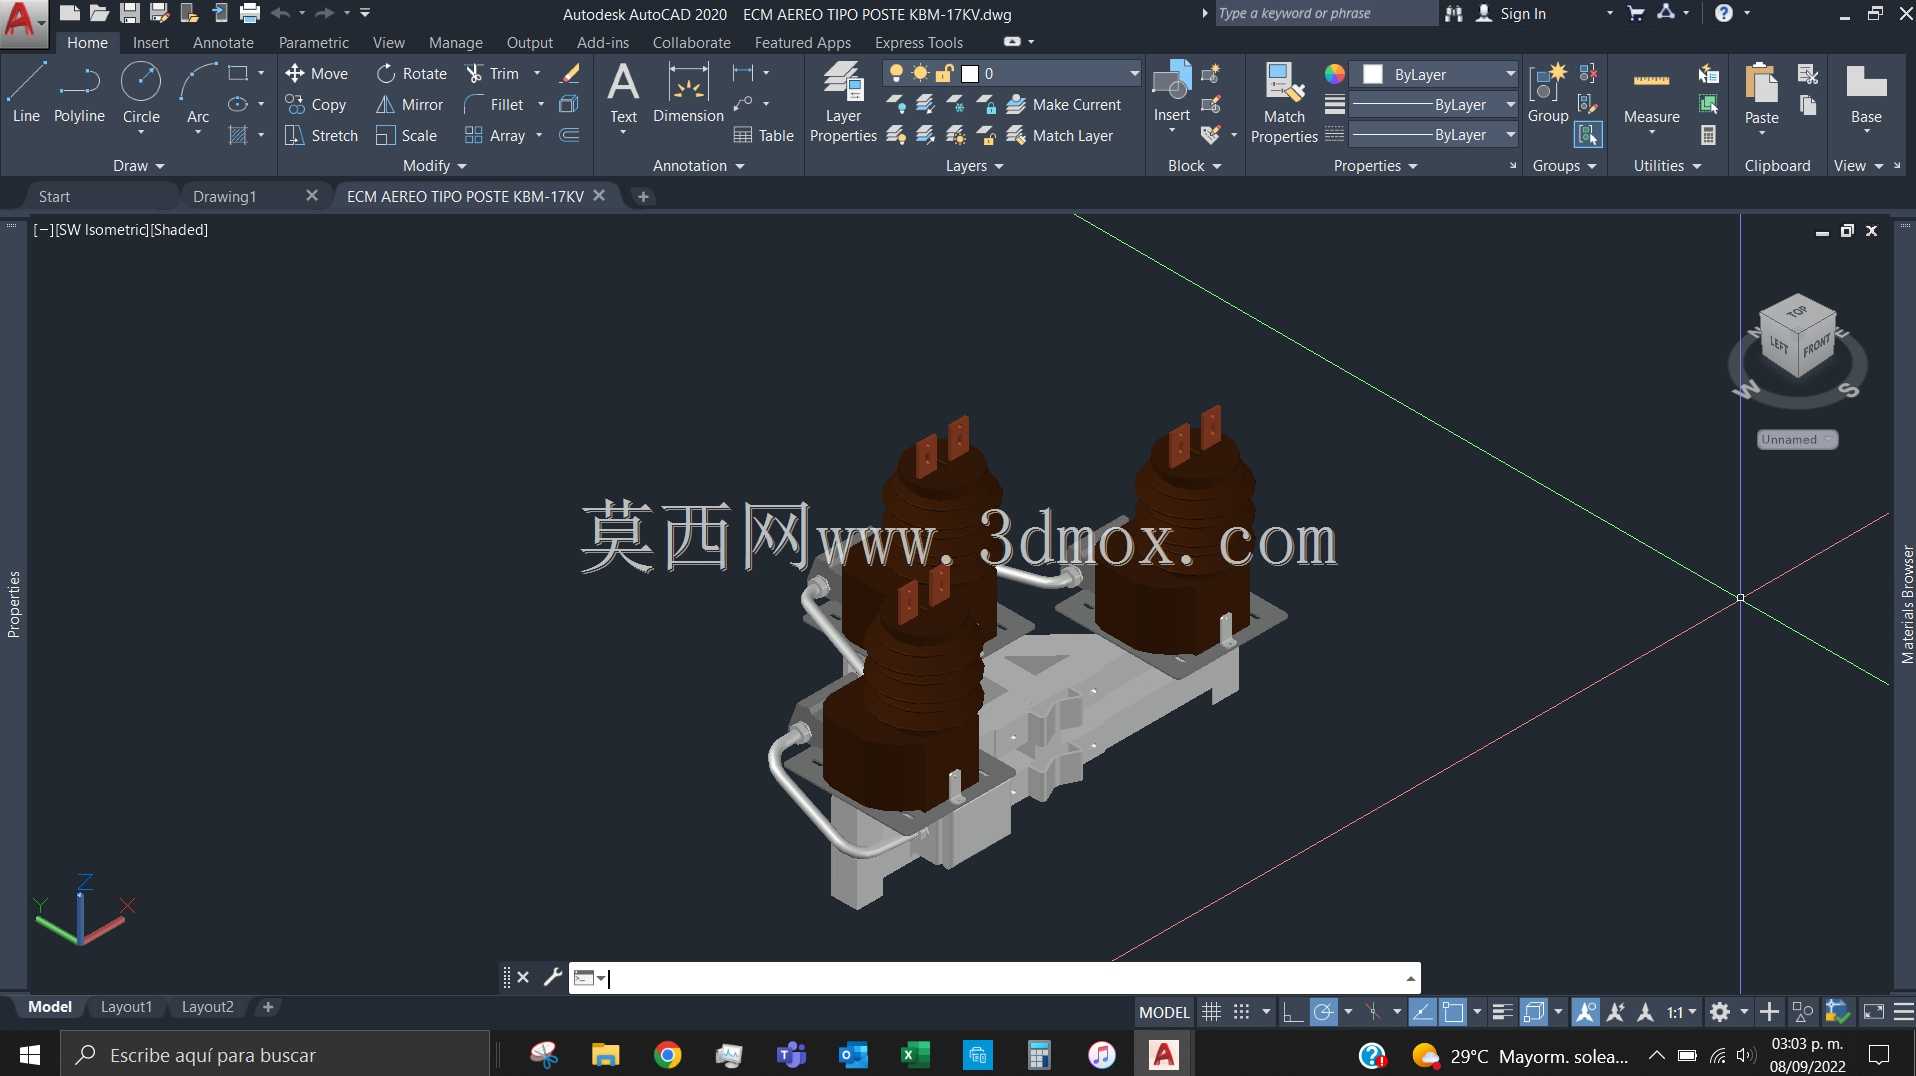The image size is (1916, 1076).
Task: Click the Base view tool
Action: (1866, 93)
